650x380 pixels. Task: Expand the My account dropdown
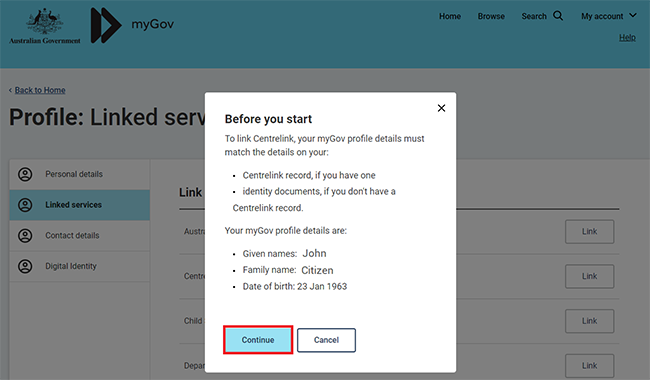(x=608, y=16)
